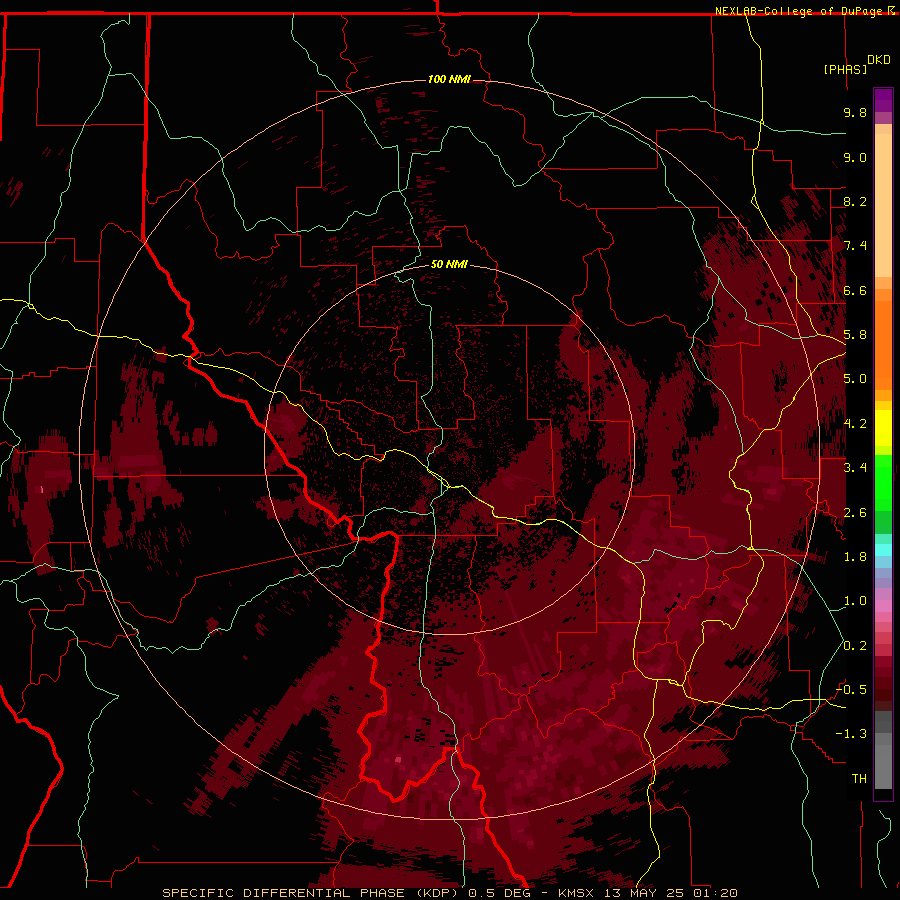
Task: Click the [PHAS] legend header
Action: point(845,69)
